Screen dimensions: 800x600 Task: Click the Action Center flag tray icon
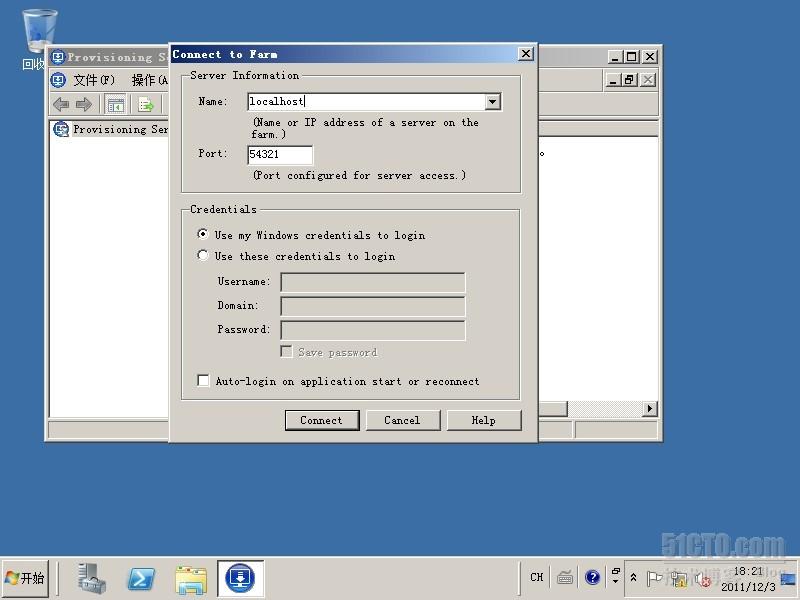654,578
